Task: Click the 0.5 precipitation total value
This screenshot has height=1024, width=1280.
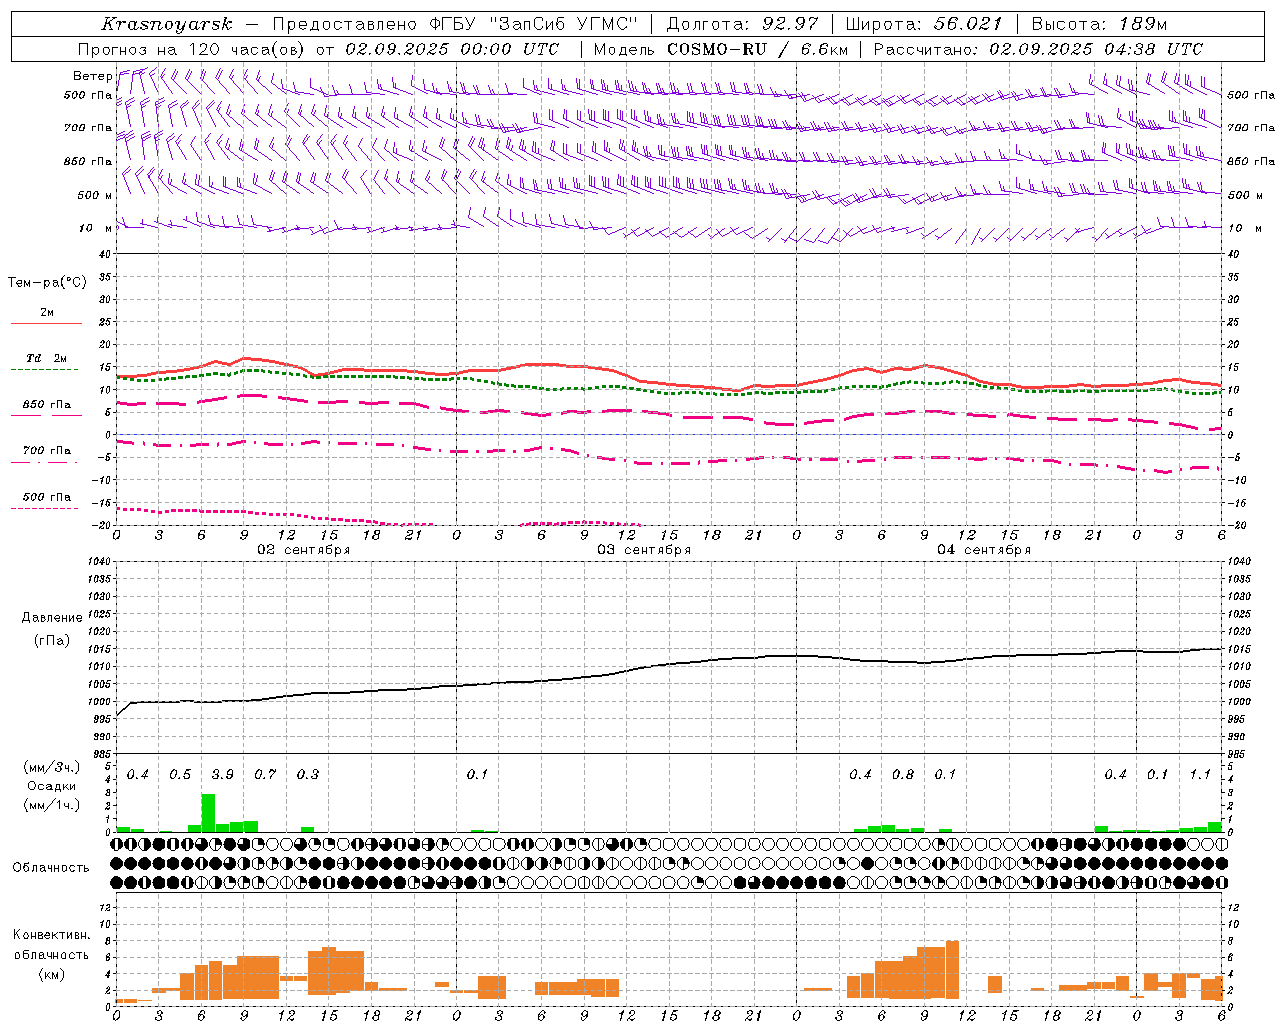Action: [x=180, y=775]
